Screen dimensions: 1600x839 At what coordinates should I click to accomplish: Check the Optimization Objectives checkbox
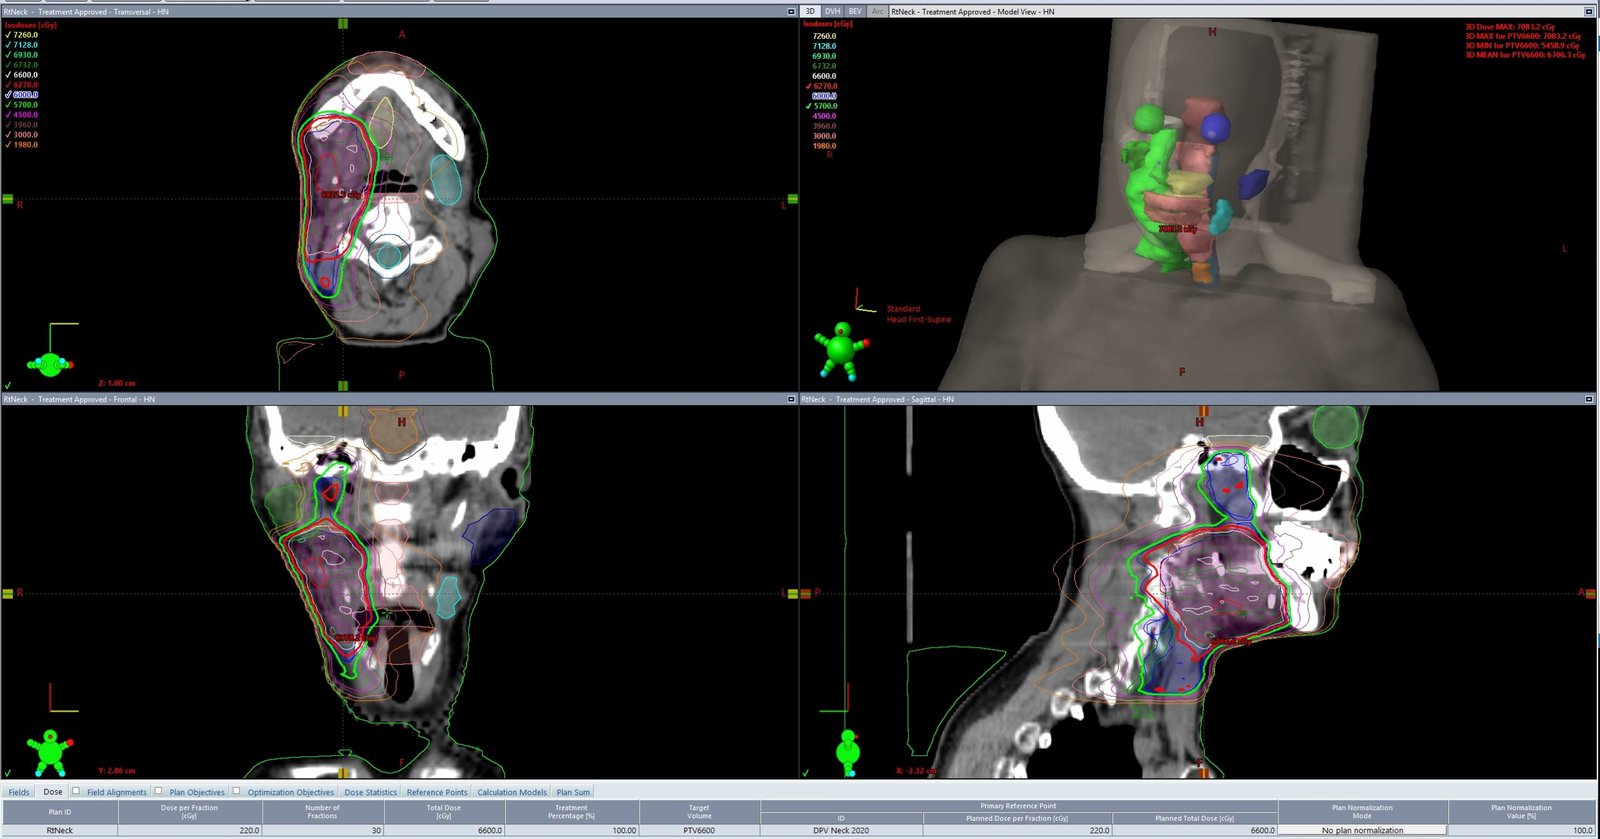[x=237, y=791]
